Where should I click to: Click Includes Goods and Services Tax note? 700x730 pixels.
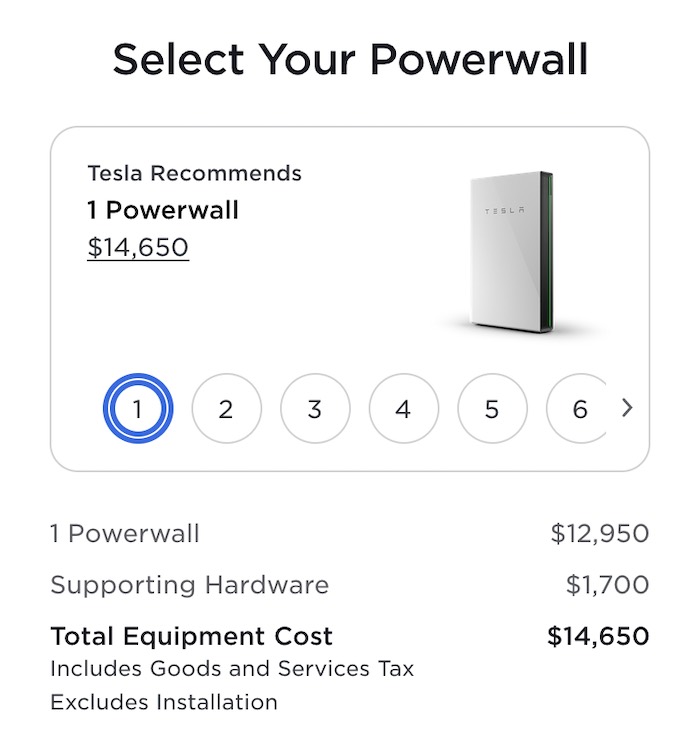click(x=232, y=669)
